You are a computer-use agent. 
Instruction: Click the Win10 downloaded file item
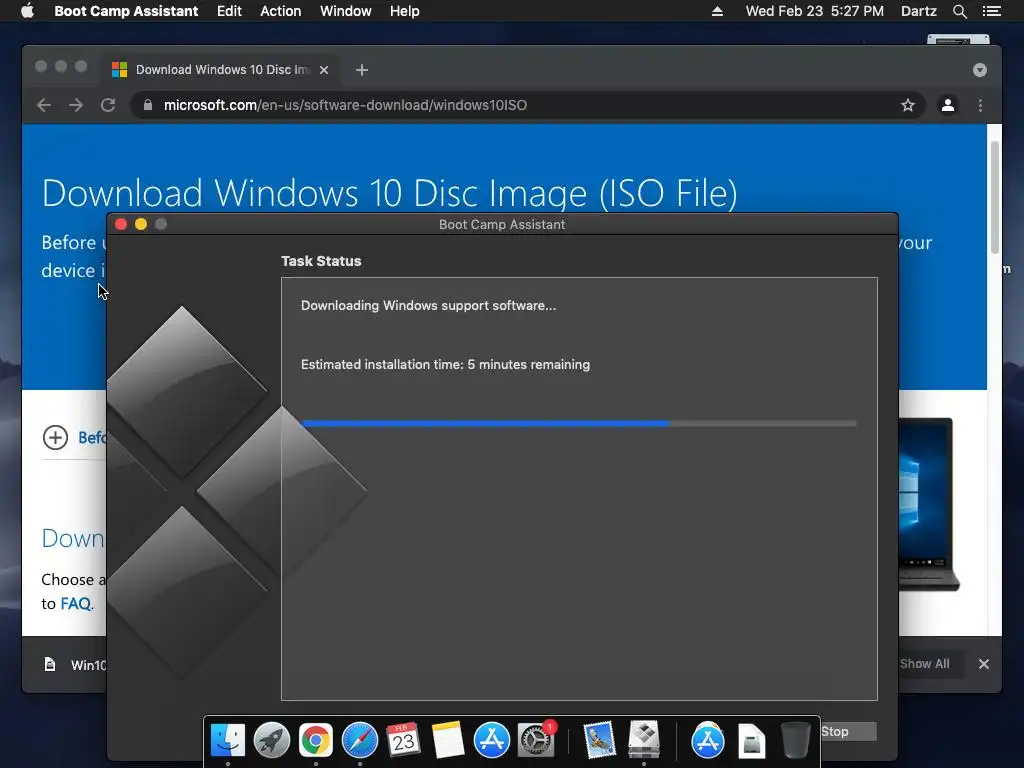(75, 665)
